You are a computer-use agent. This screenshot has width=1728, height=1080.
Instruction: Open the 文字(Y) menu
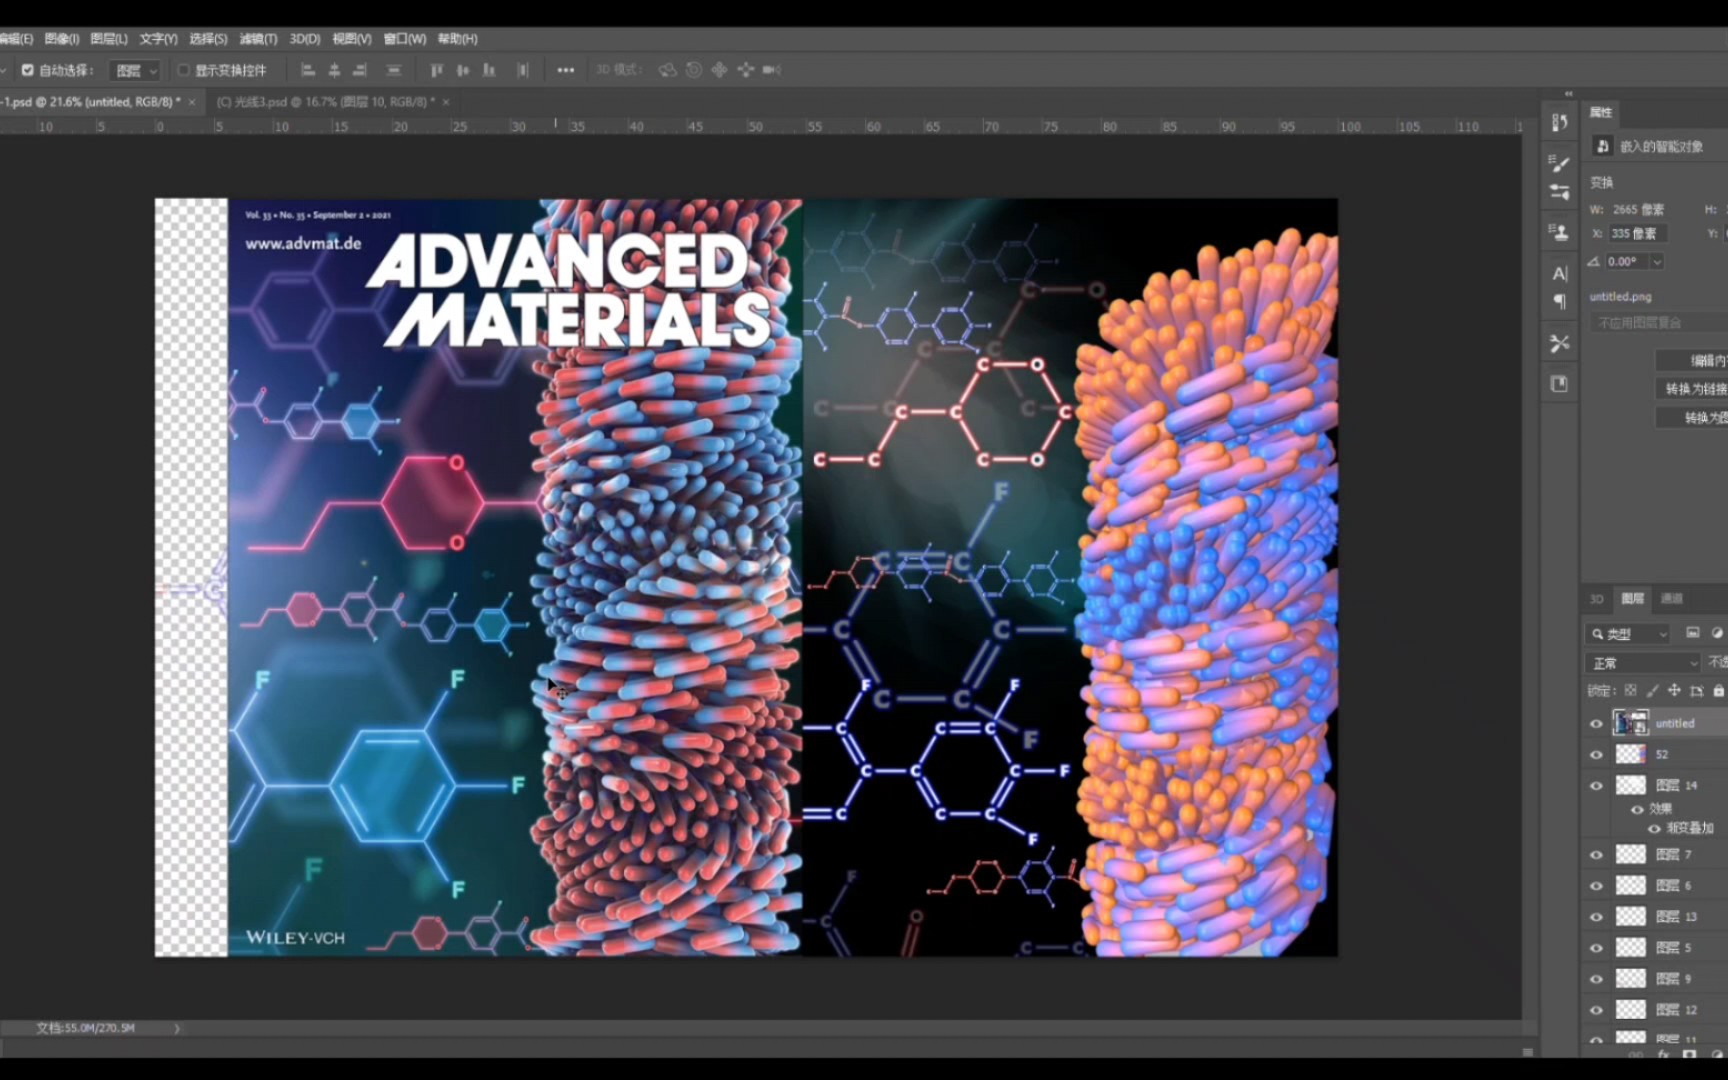pyautogui.click(x=158, y=39)
